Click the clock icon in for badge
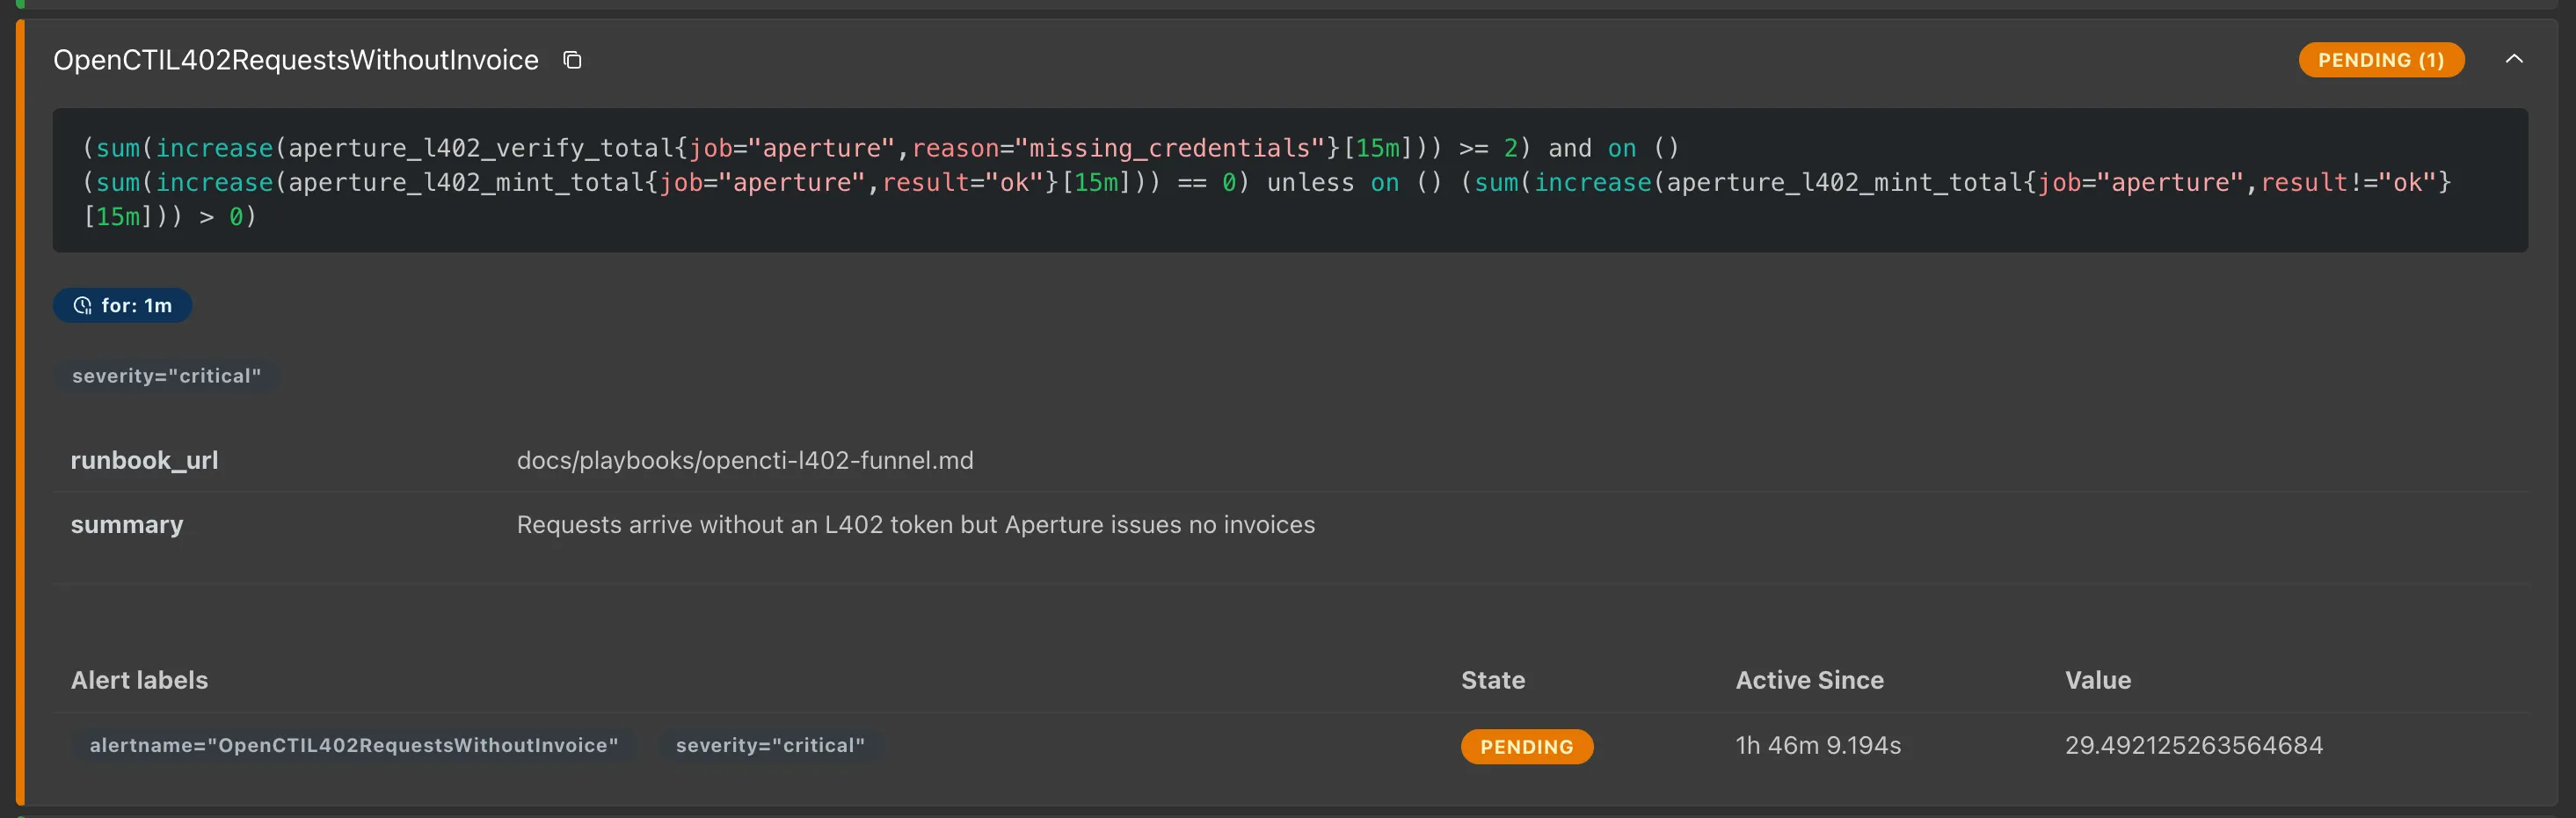 [83, 306]
